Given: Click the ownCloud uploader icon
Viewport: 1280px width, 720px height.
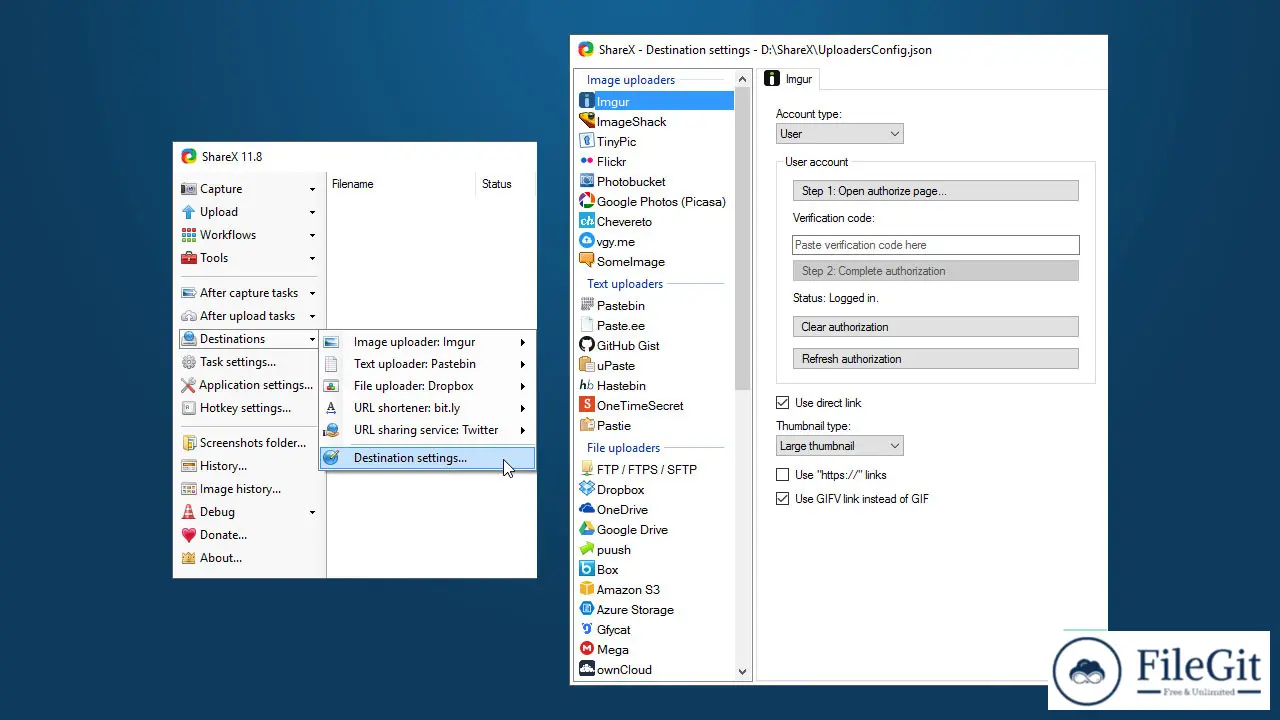Looking at the screenshot, I should [x=587, y=669].
